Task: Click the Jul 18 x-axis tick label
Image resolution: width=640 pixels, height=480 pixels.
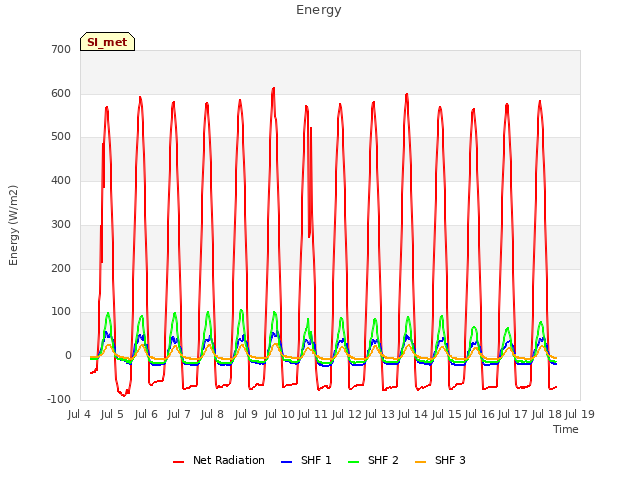Action: click(546, 414)
